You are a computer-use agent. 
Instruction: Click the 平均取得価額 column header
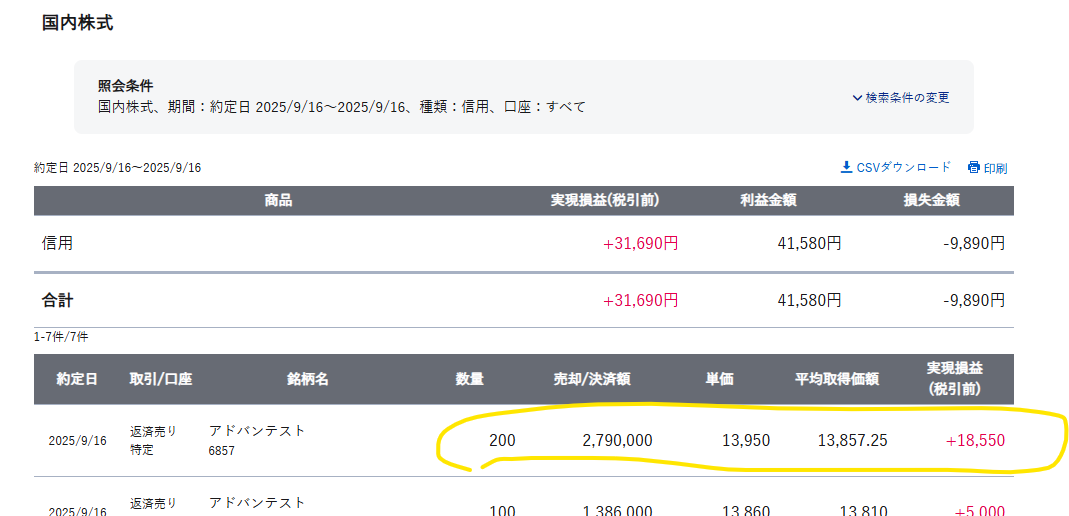point(837,379)
